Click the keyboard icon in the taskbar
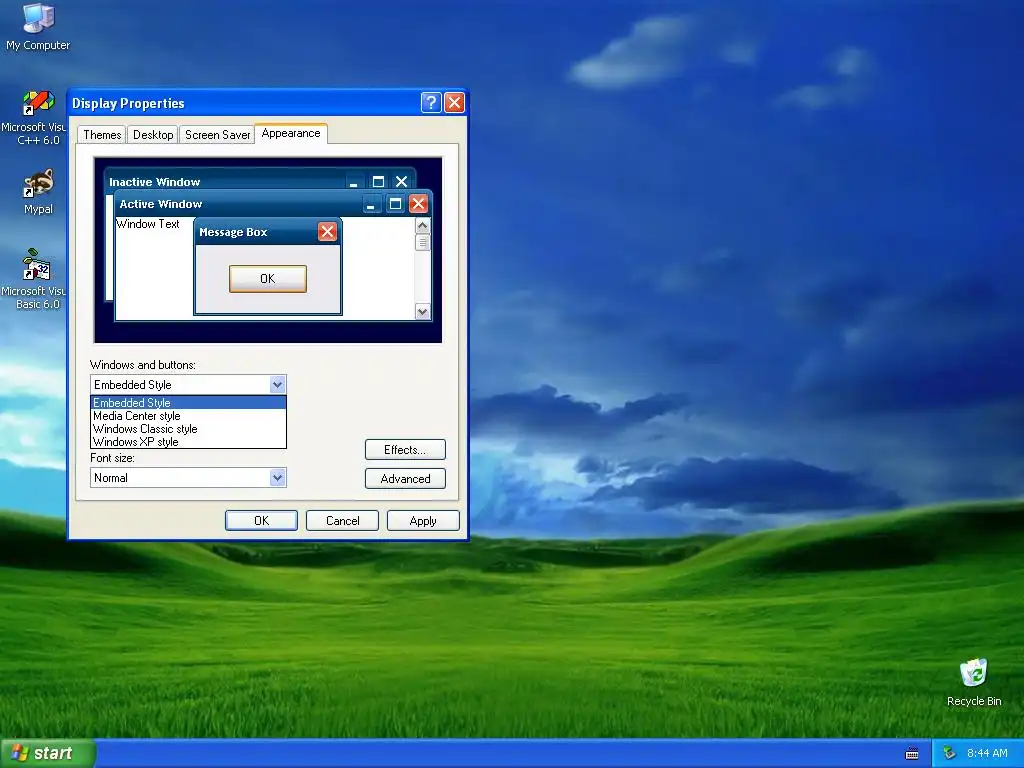 point(912,754)
